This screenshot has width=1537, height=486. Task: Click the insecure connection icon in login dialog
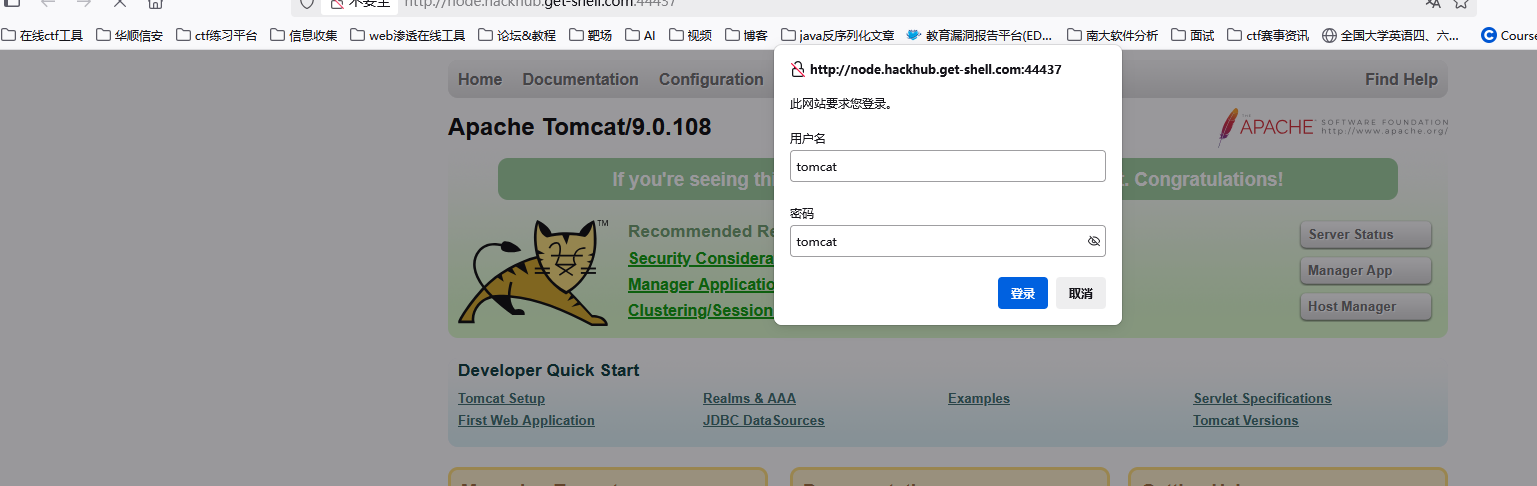pyautogui.click(x=797, y=70)
